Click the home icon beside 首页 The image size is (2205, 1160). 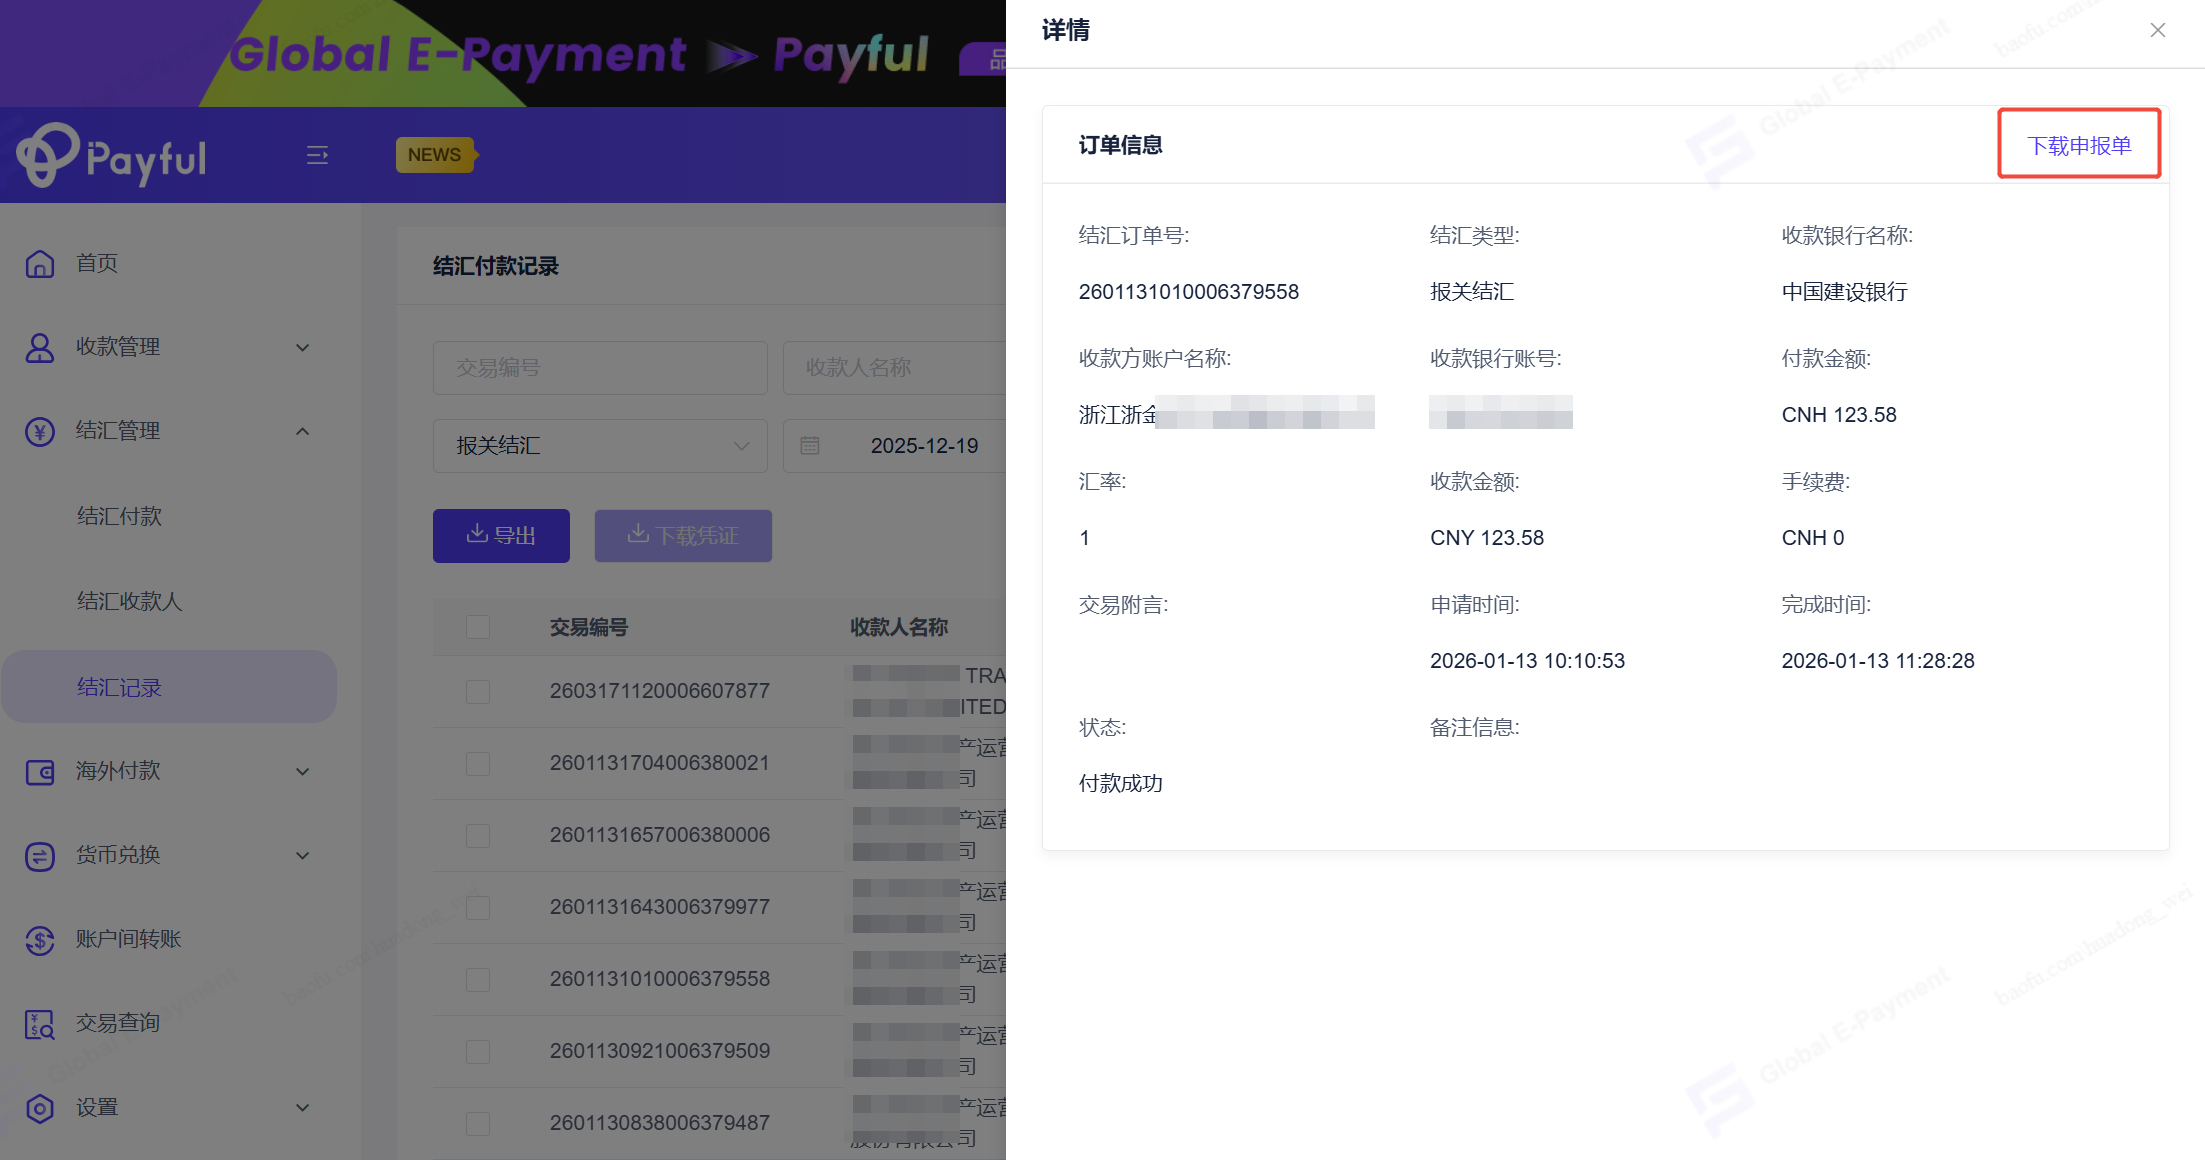click(40, 263)
